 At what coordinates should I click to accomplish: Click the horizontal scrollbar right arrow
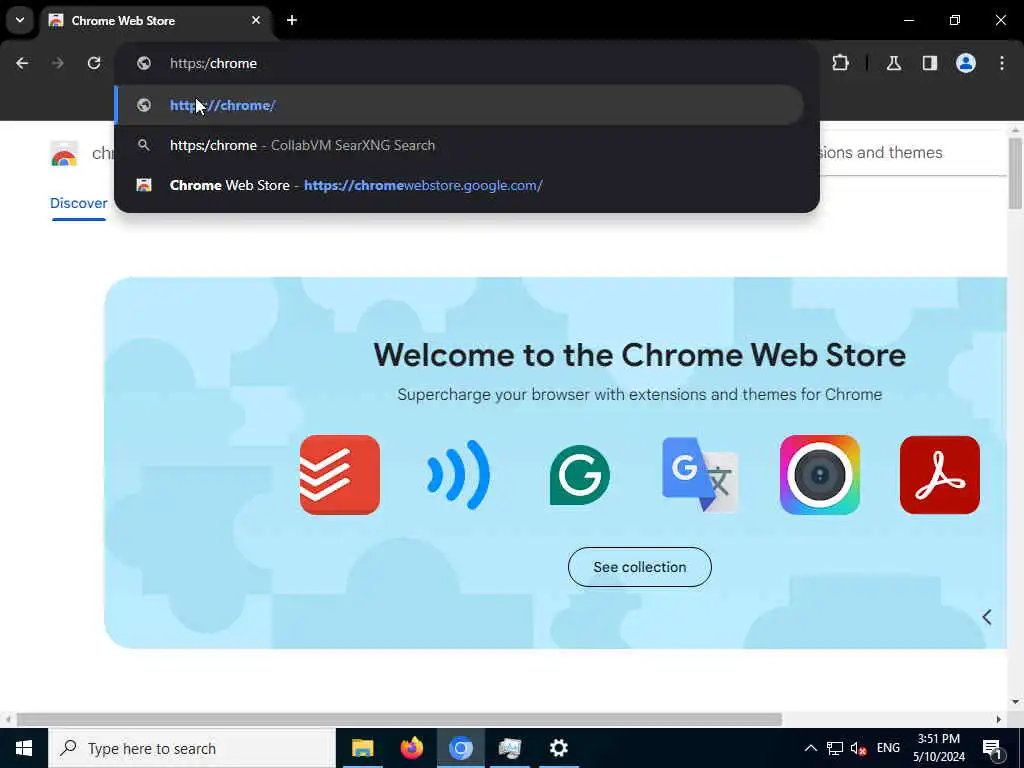(x=999, y=719)
